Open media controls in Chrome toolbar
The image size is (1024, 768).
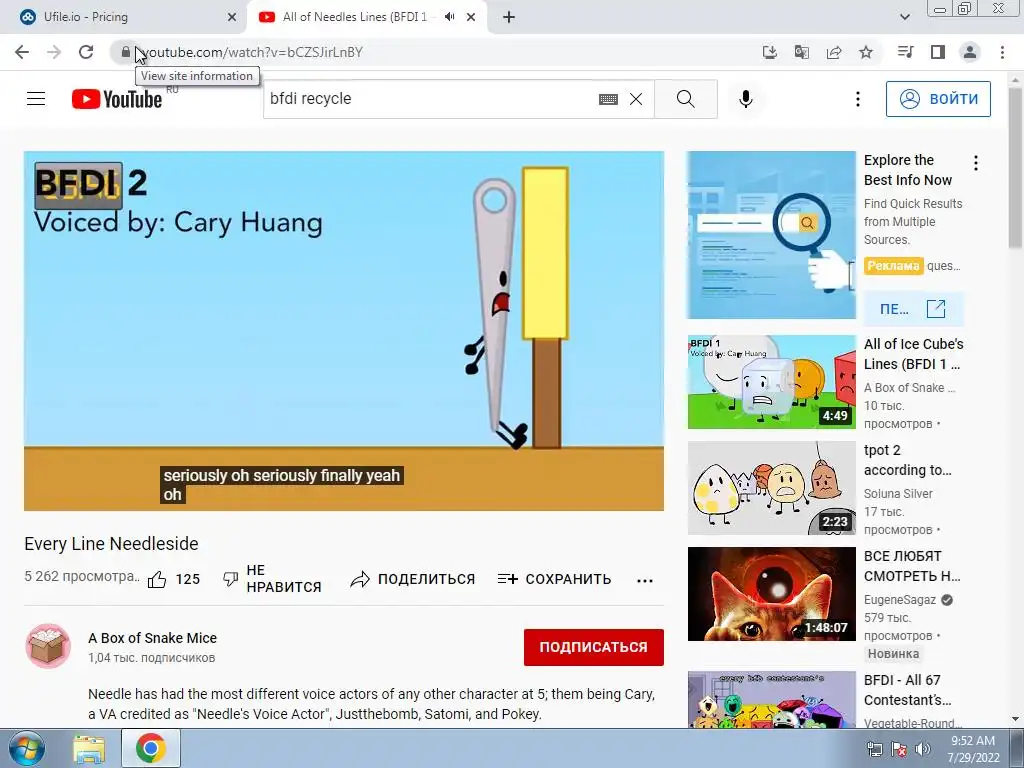905,52
